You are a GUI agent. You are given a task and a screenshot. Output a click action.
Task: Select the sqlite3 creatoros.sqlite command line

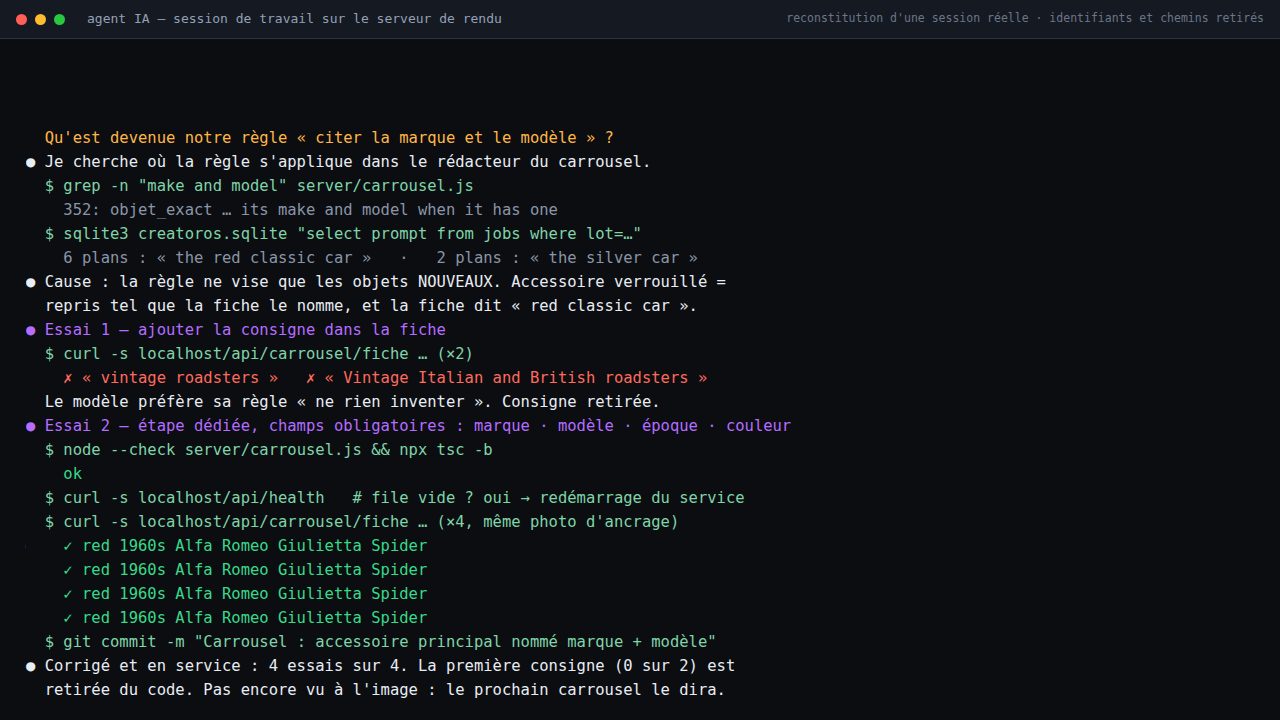tap(343, 234)
